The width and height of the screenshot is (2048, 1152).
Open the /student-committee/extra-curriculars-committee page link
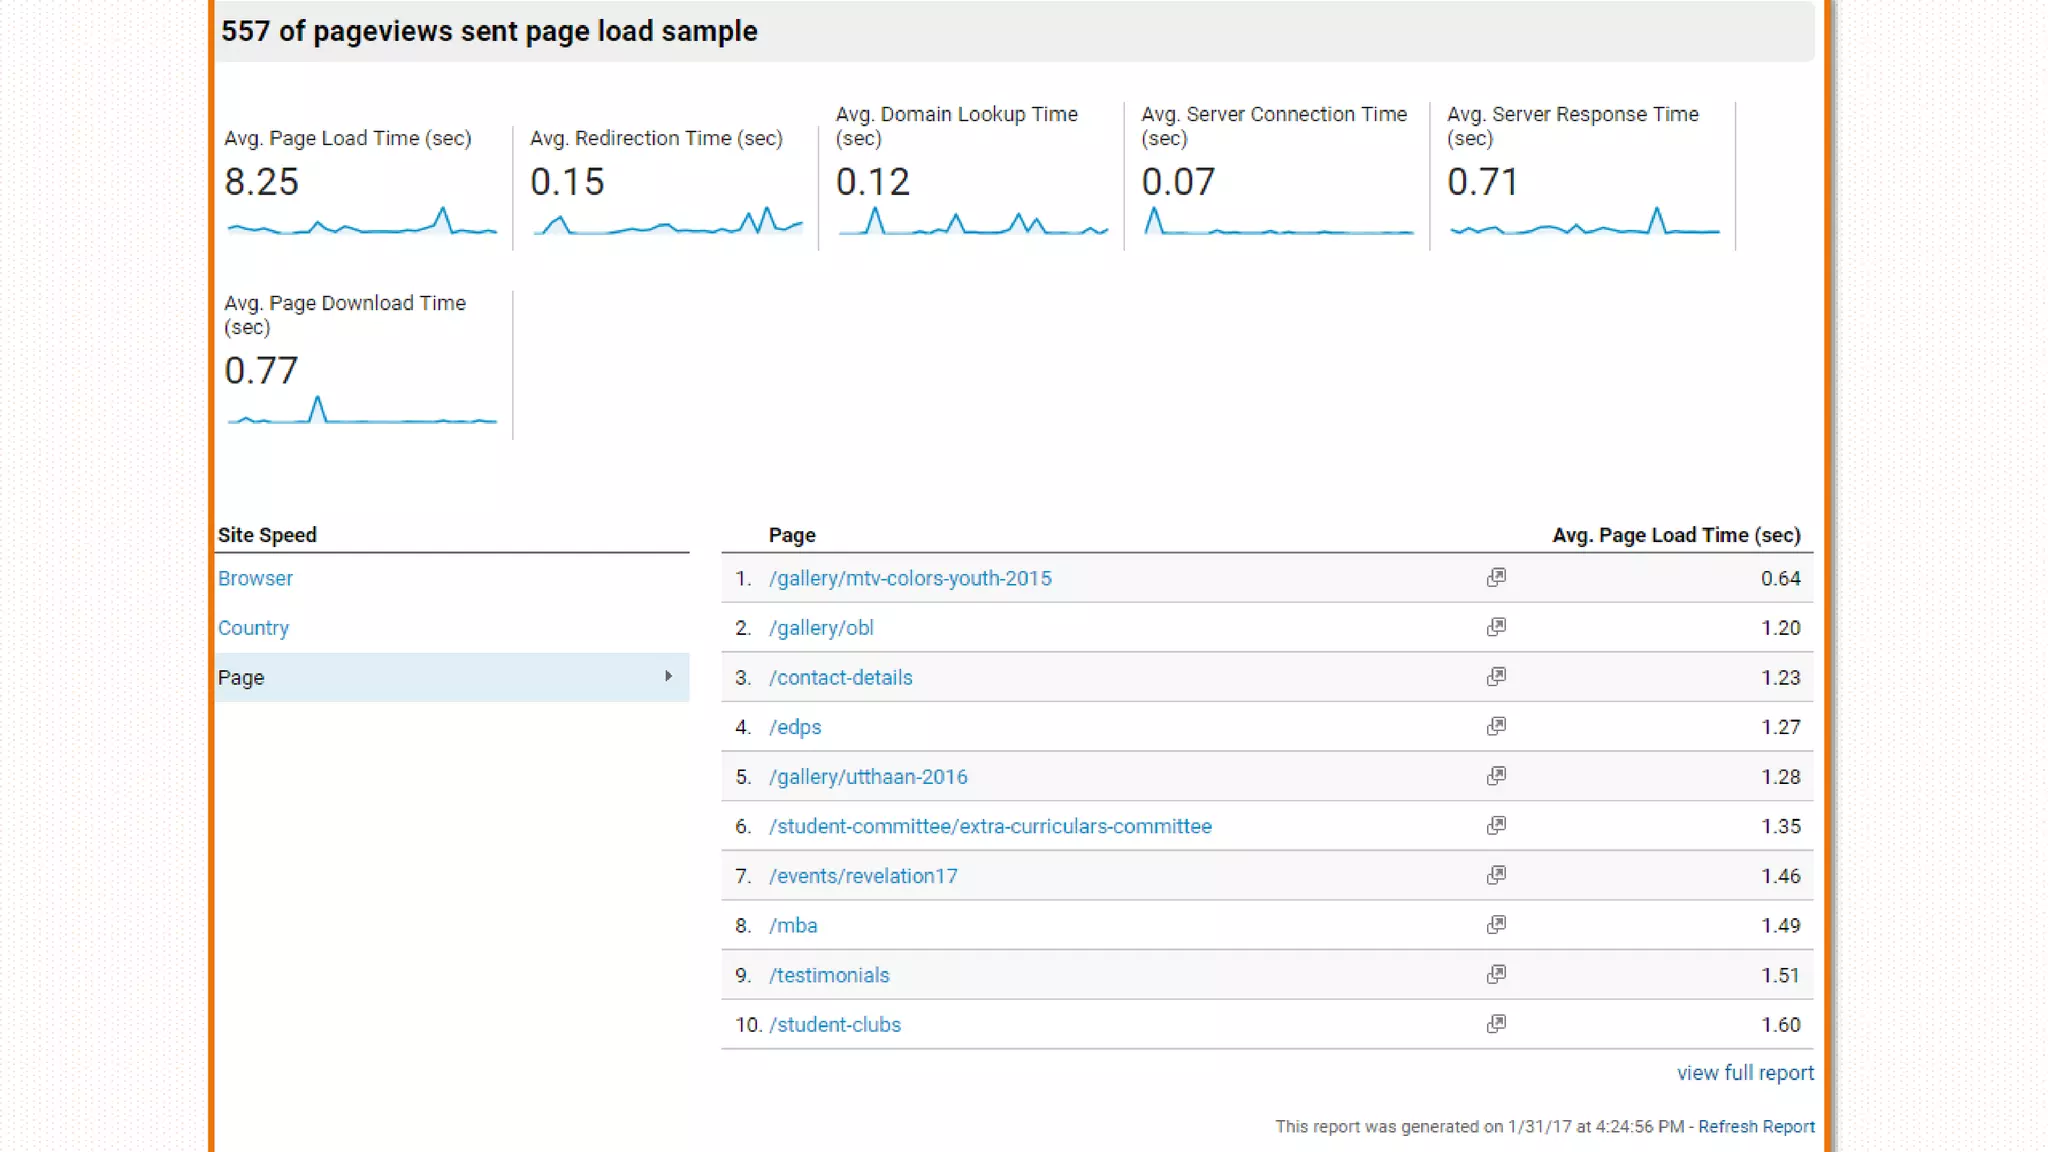[x=990, y=826]
